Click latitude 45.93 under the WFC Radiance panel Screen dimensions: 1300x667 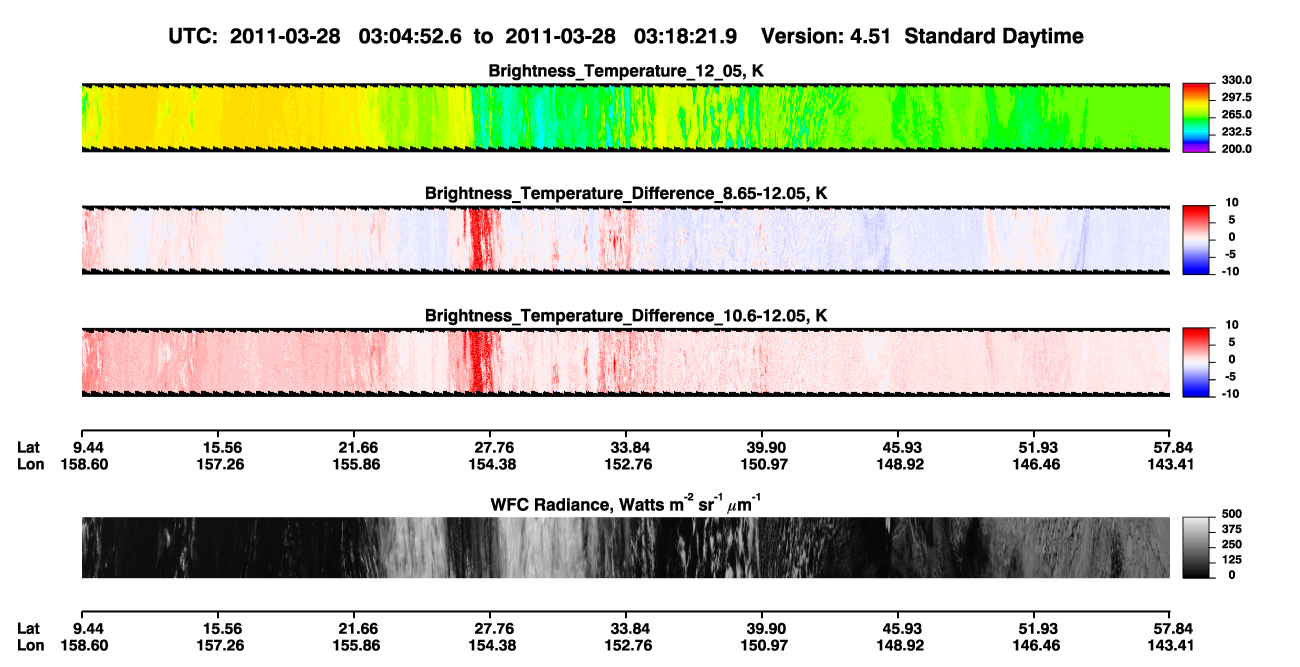898,629
